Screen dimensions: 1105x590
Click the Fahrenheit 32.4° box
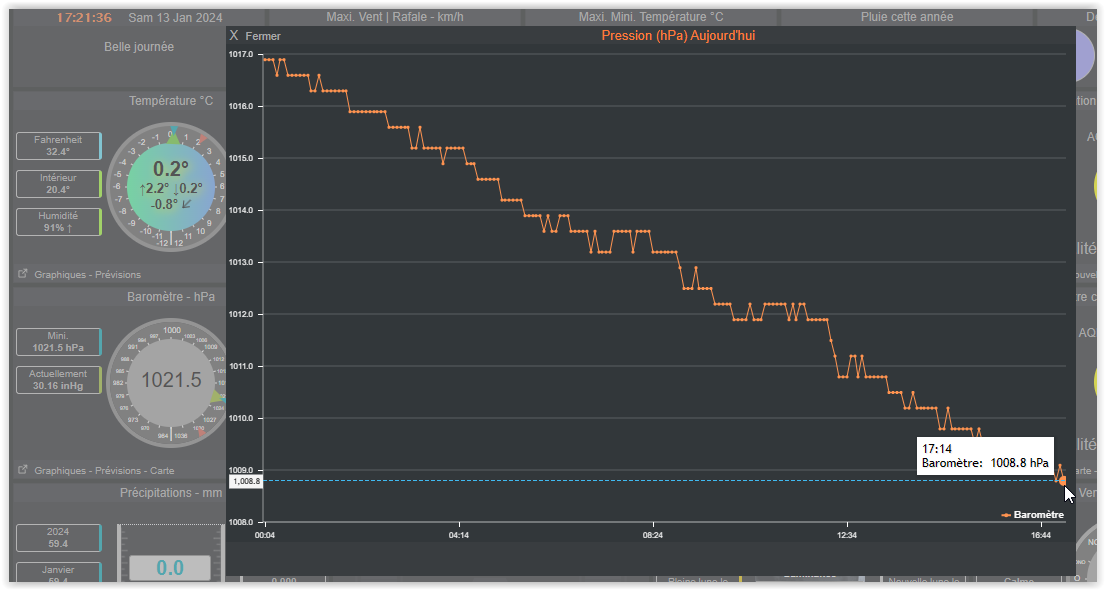[x=58, y=146]
